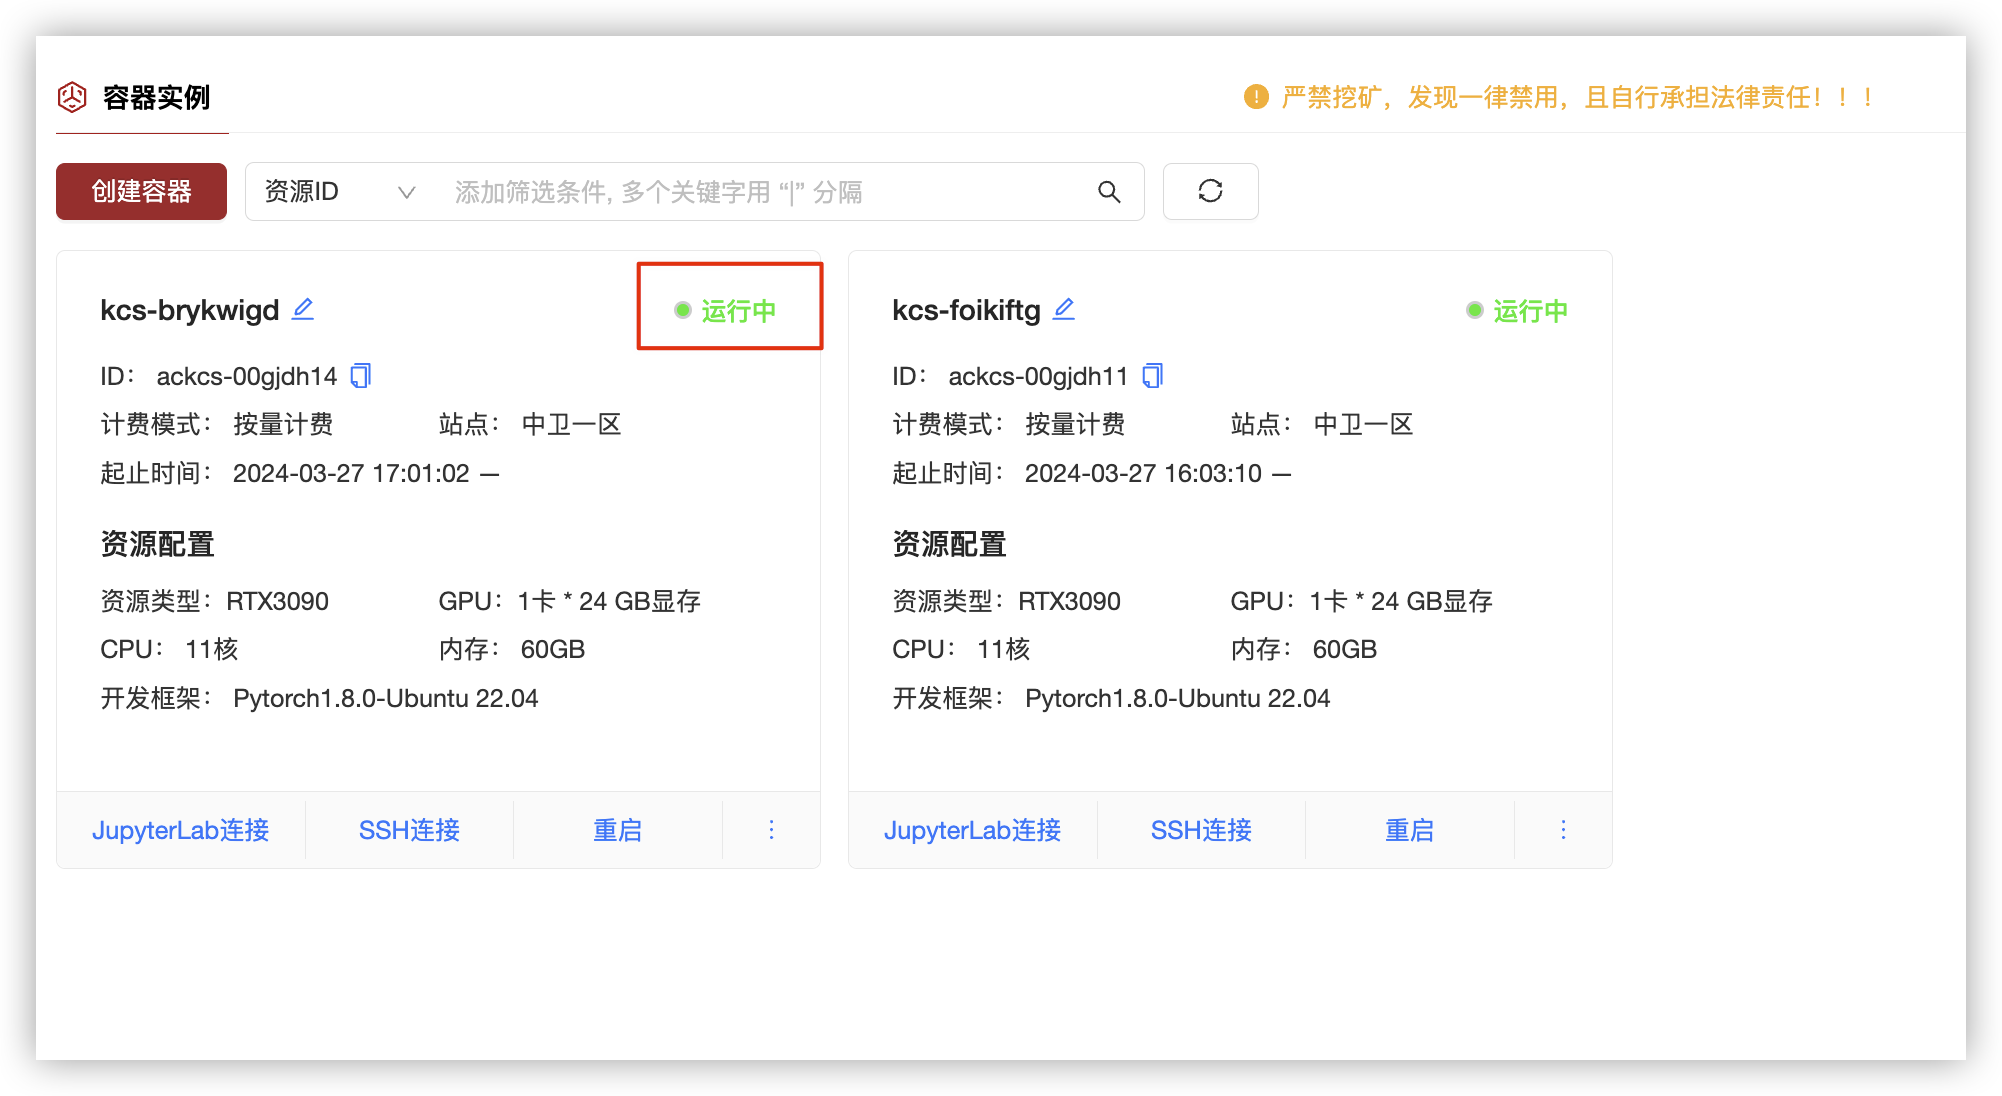Click 按量计费 in kcs-brykwigd card

[x=283, y=424]
